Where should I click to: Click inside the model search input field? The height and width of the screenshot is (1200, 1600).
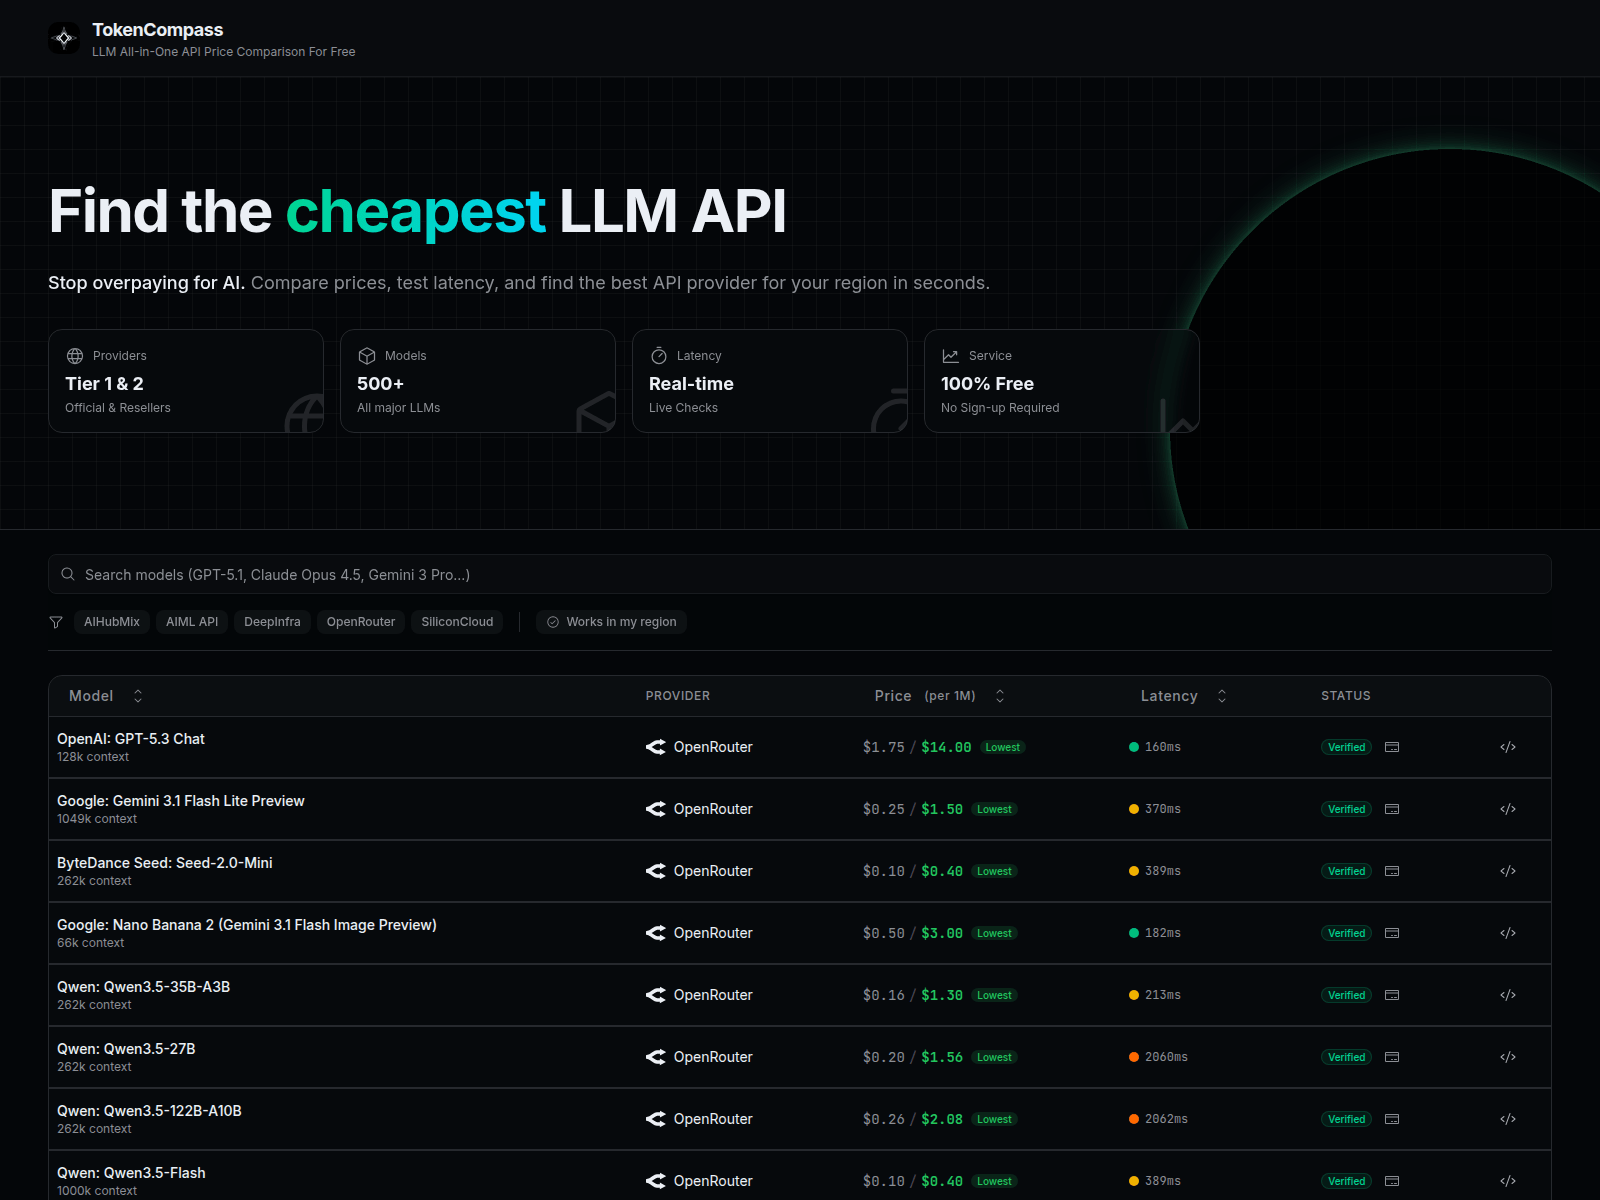pyautogui.click(x=400, y=574)
